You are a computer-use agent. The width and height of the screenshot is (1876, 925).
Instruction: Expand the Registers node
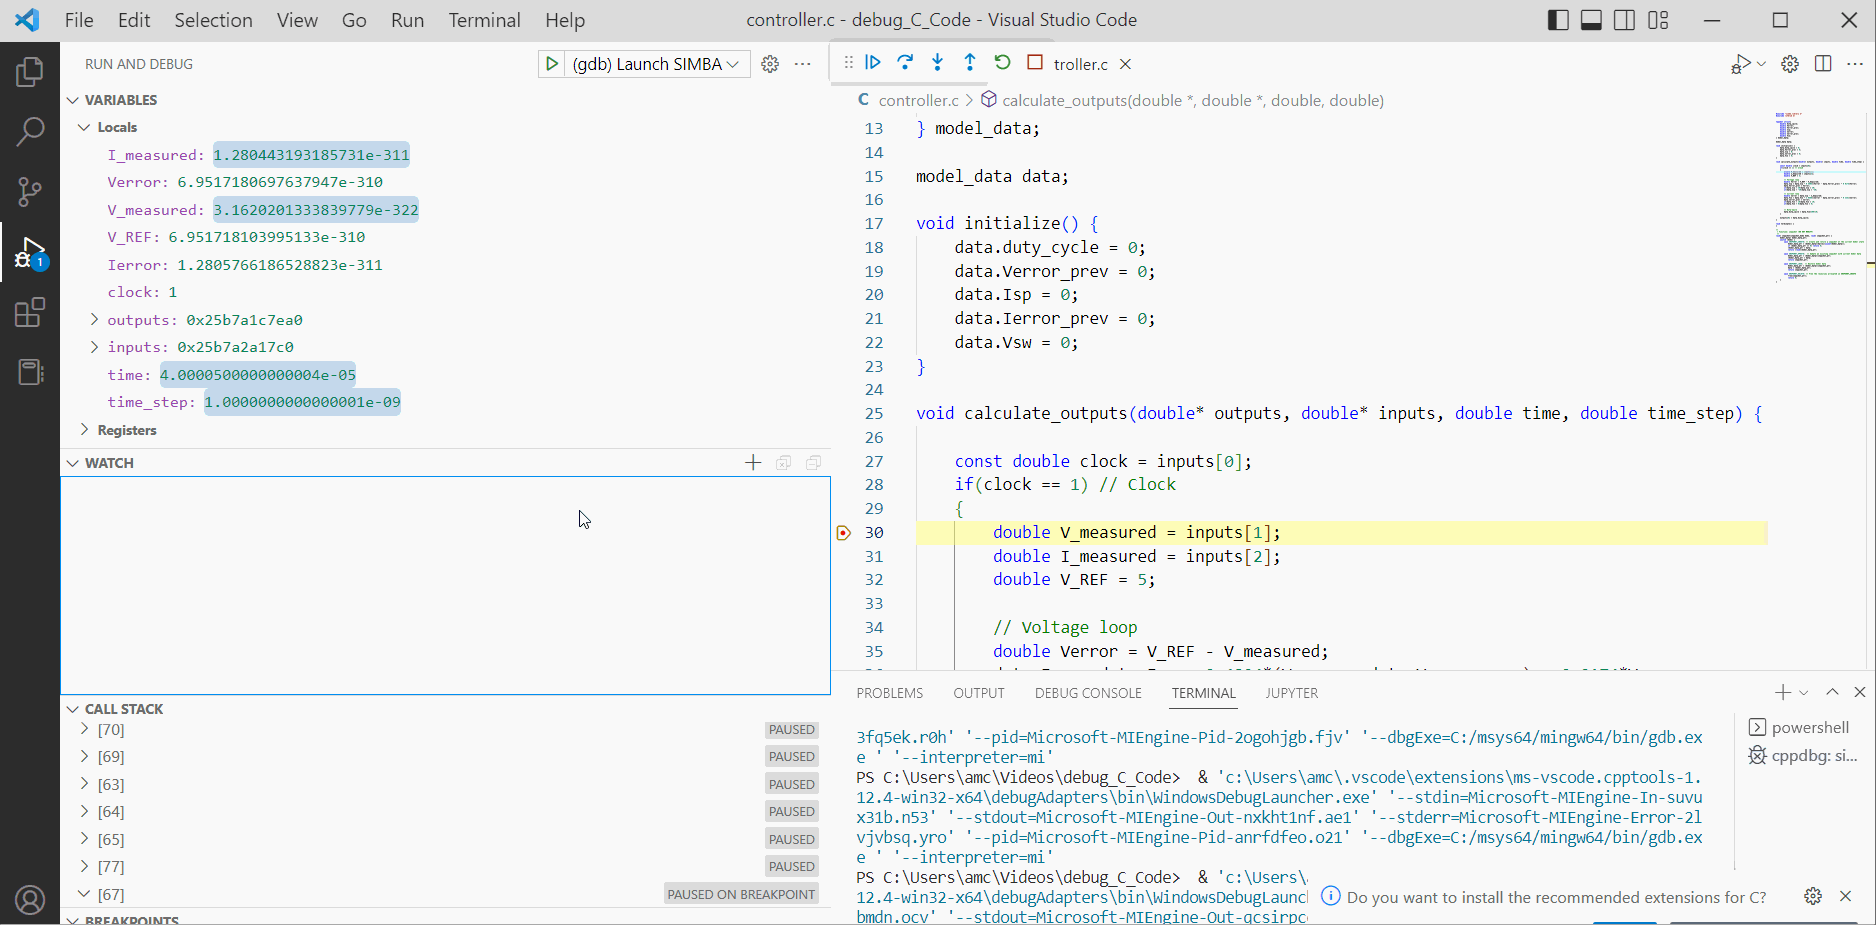tap(85, 430)
